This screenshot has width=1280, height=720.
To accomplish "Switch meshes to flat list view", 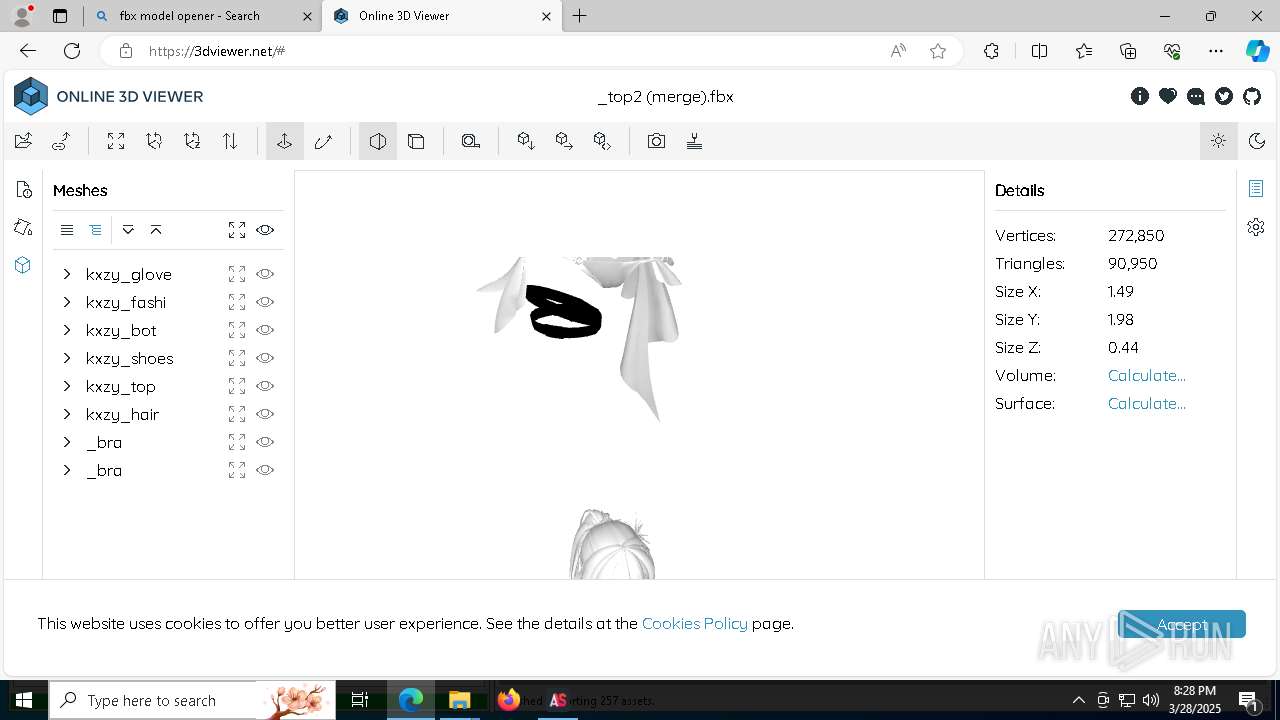I will (x=67, y=230).
